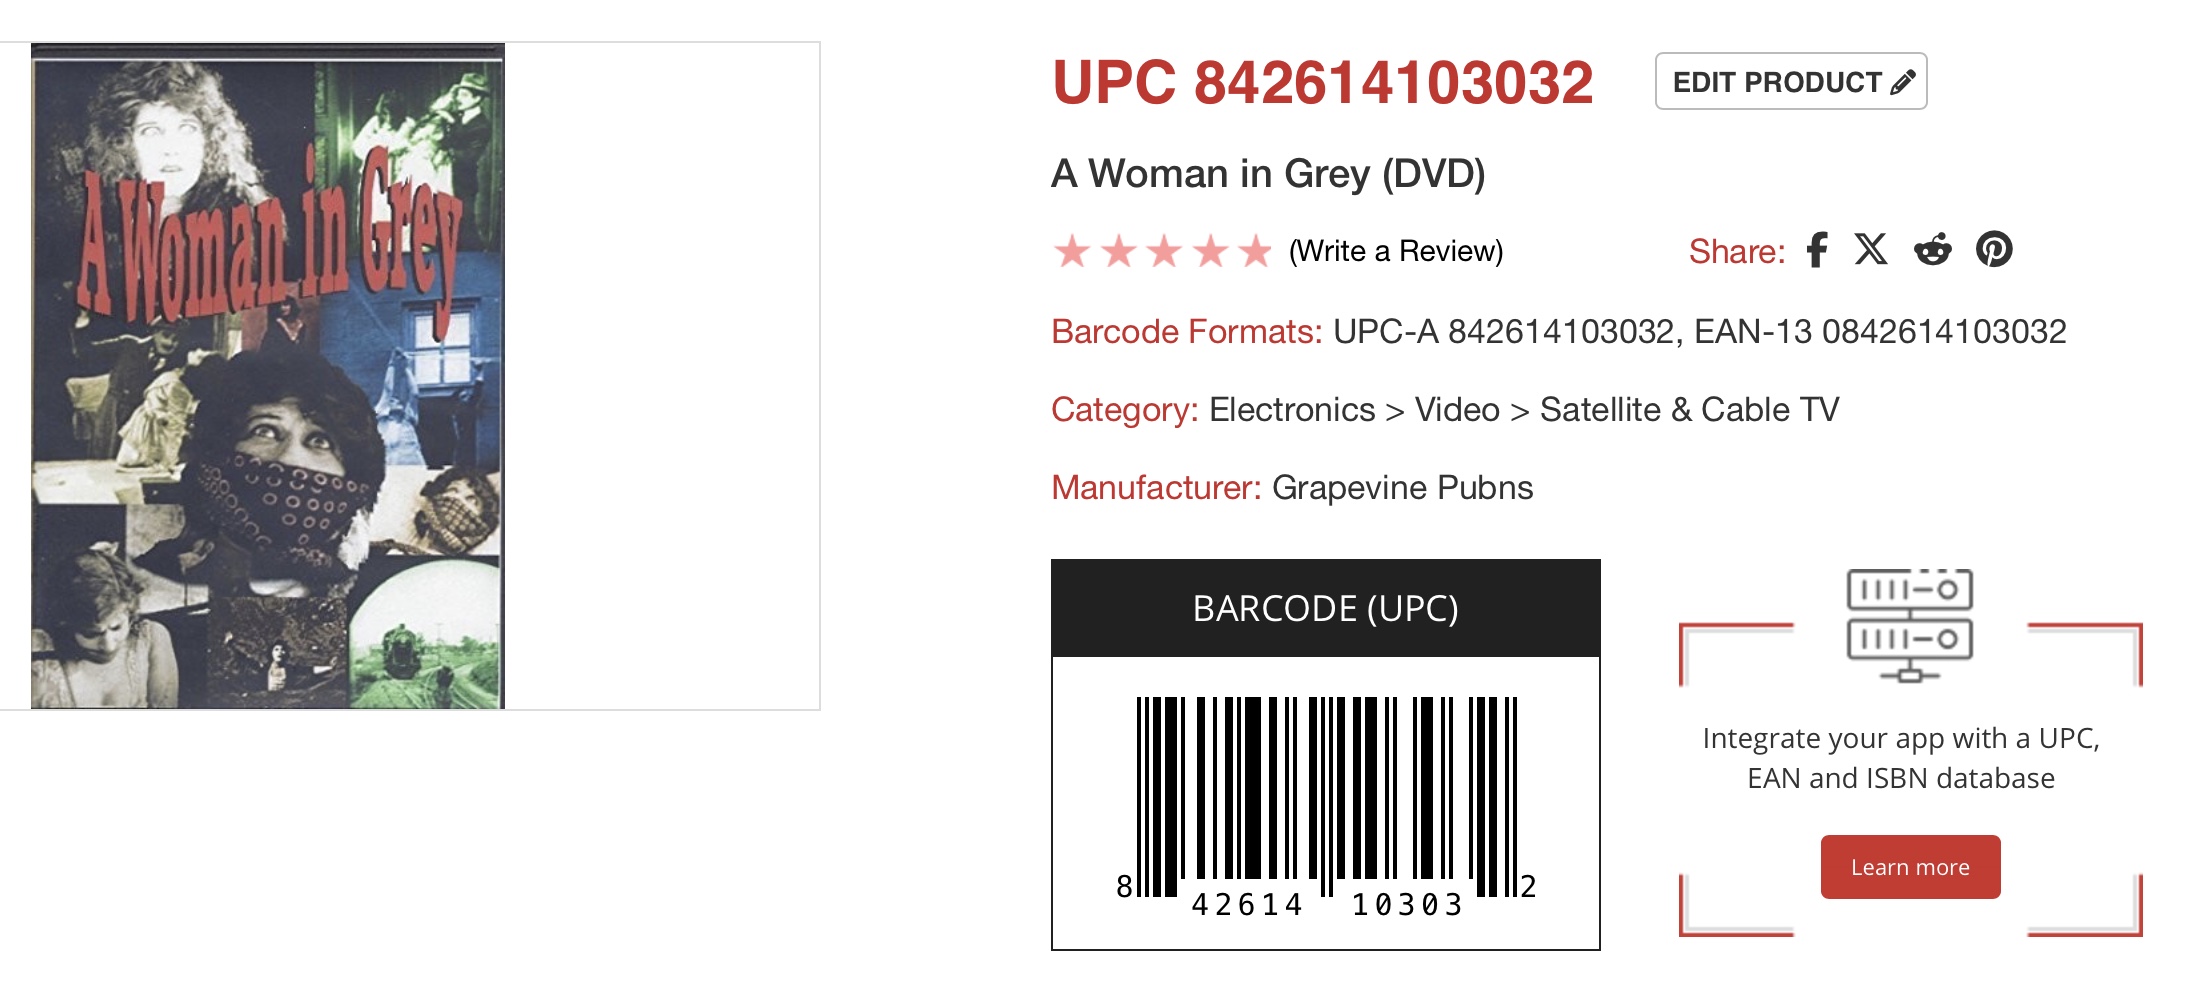Share product on Reddit

tap(1932, 250)
